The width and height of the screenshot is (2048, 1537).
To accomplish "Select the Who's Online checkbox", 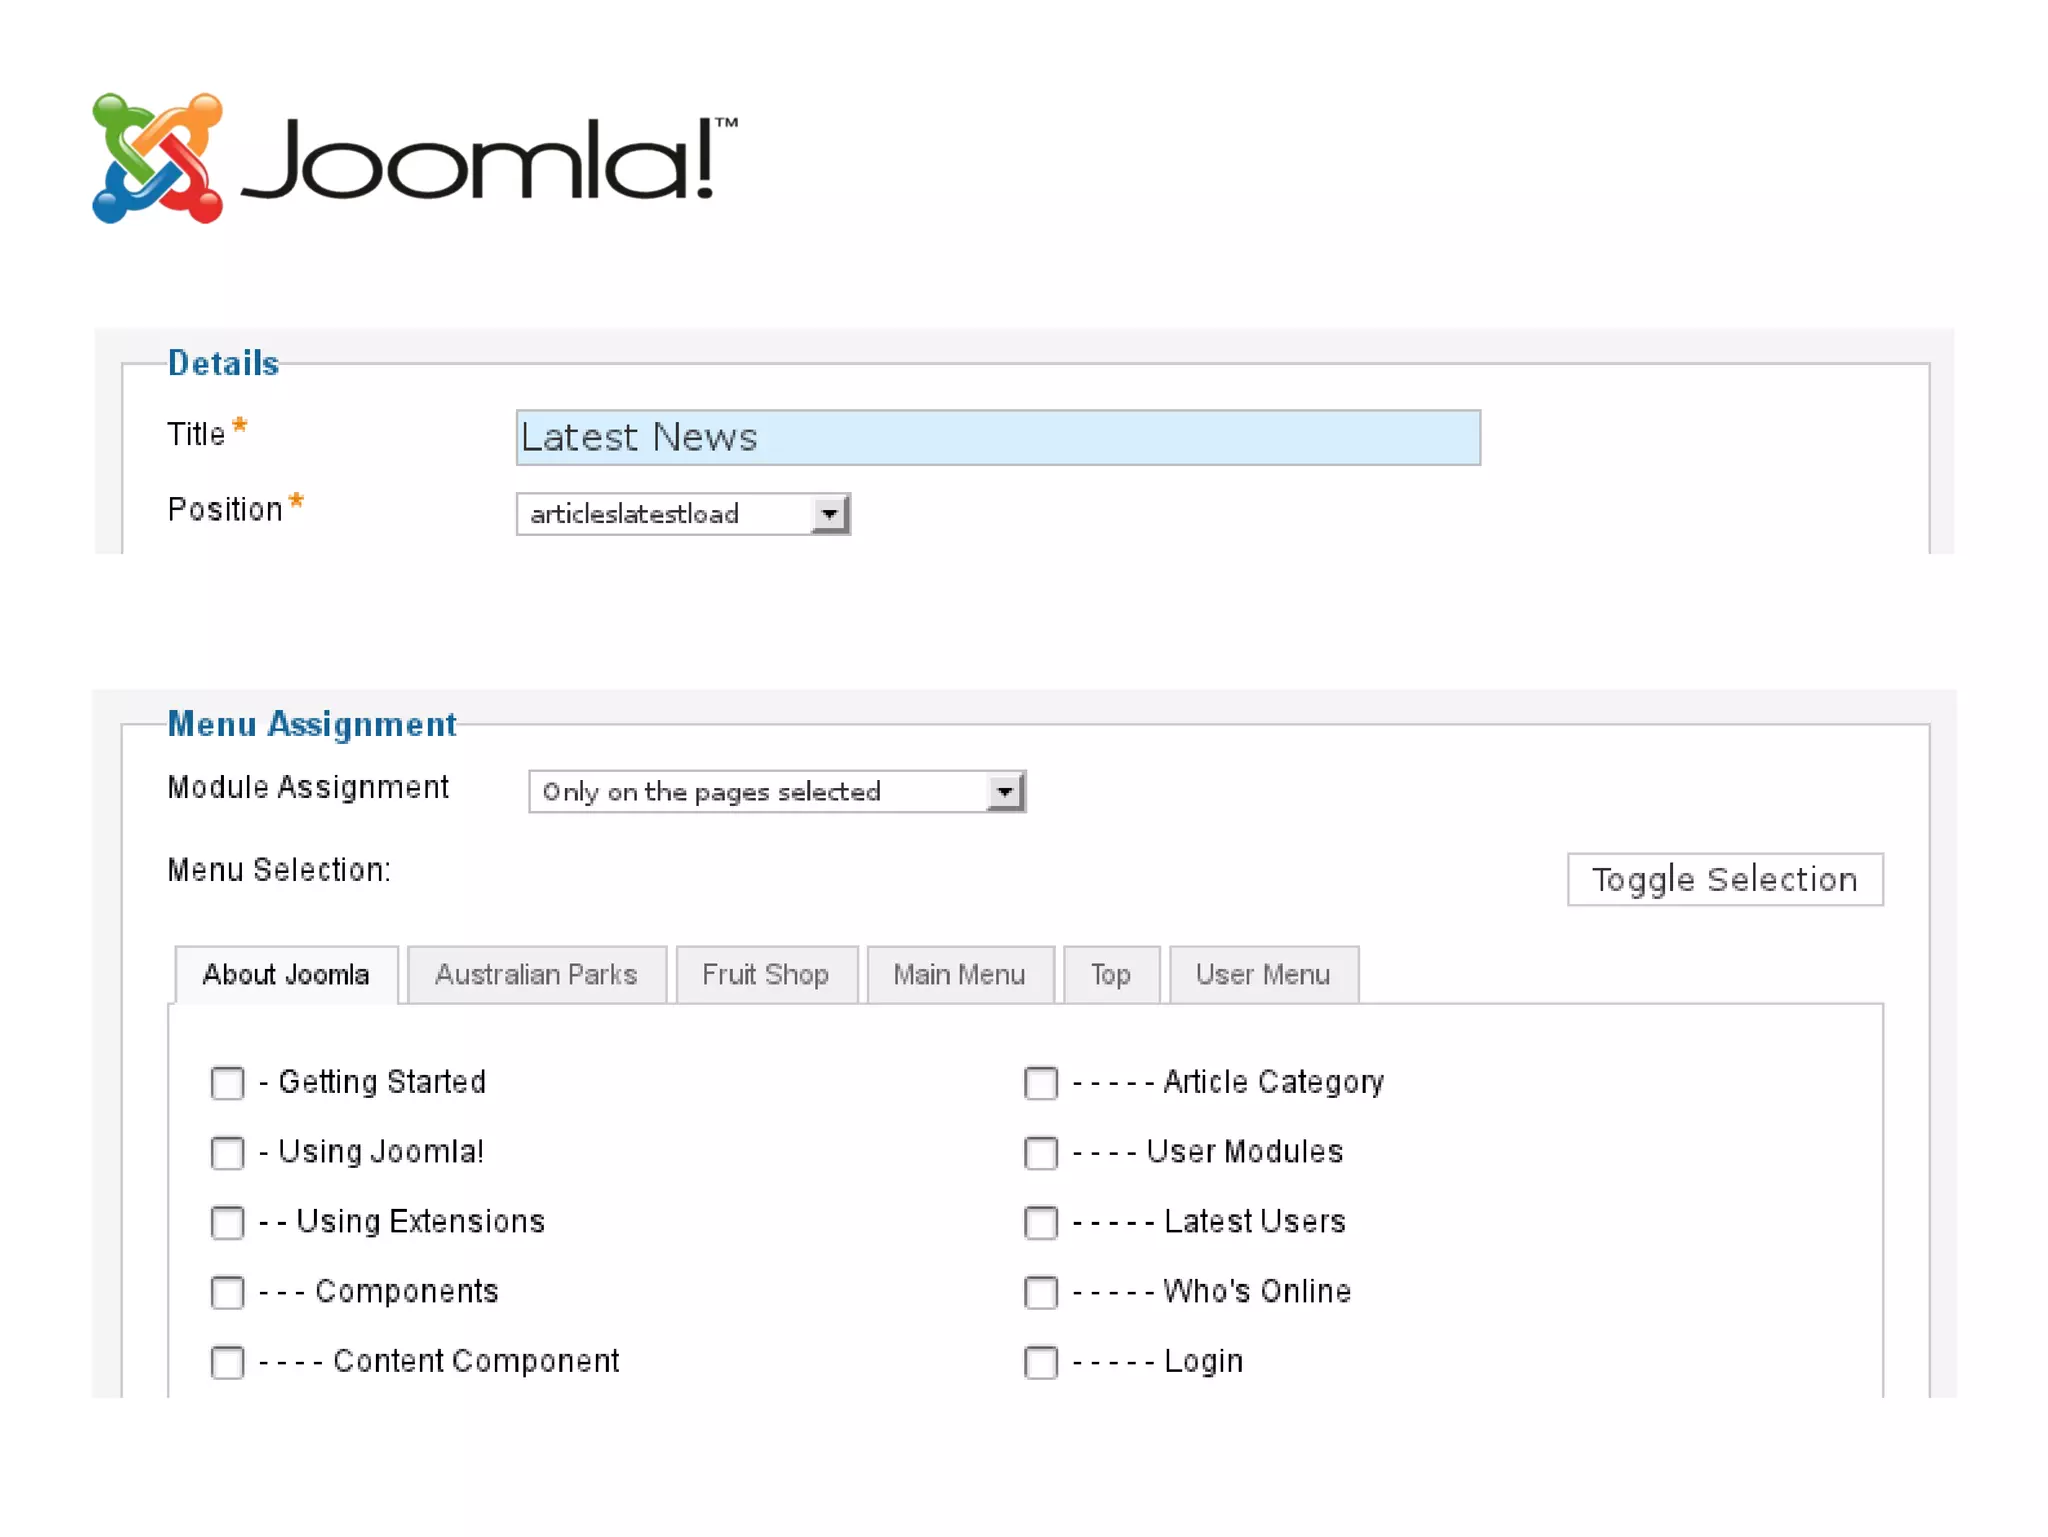I will coord(1041,1292).
